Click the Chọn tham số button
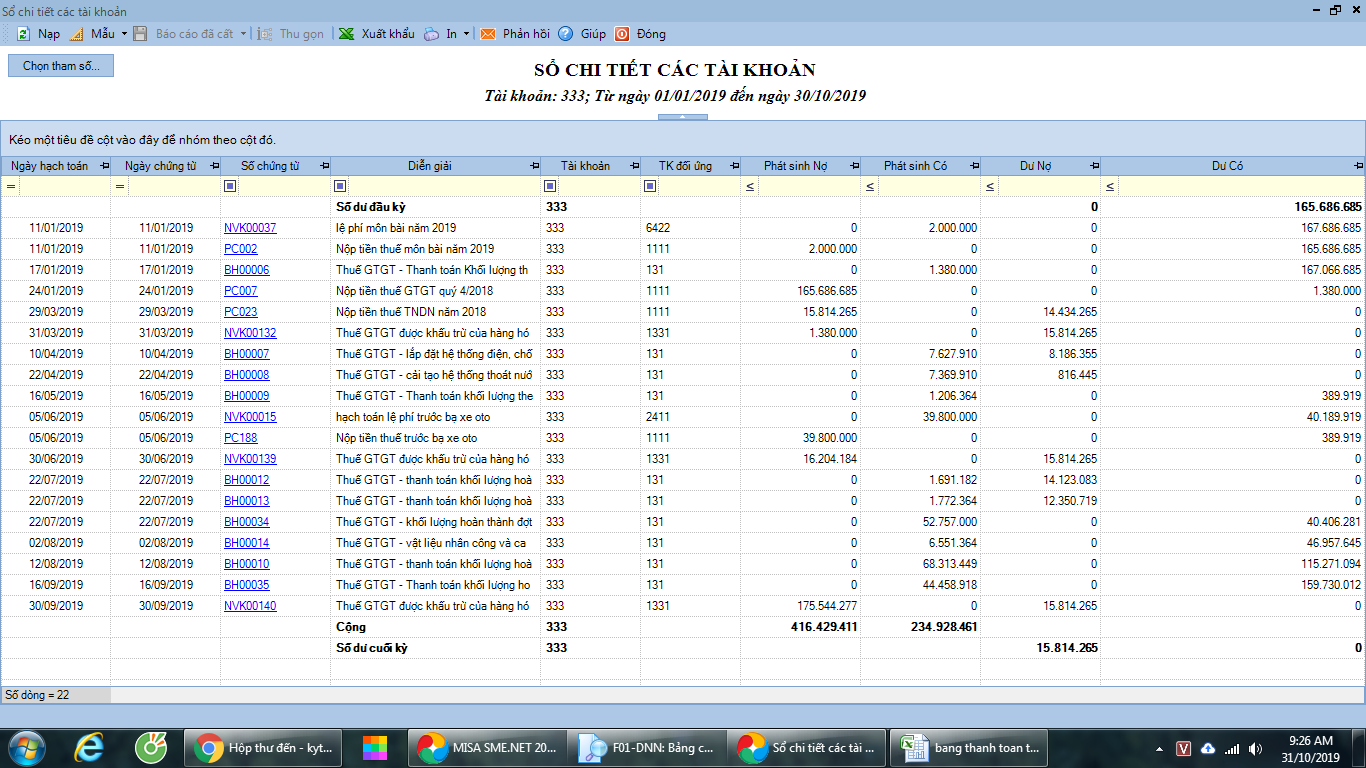Screen dimensions: 1366x768 click(61, 66)
